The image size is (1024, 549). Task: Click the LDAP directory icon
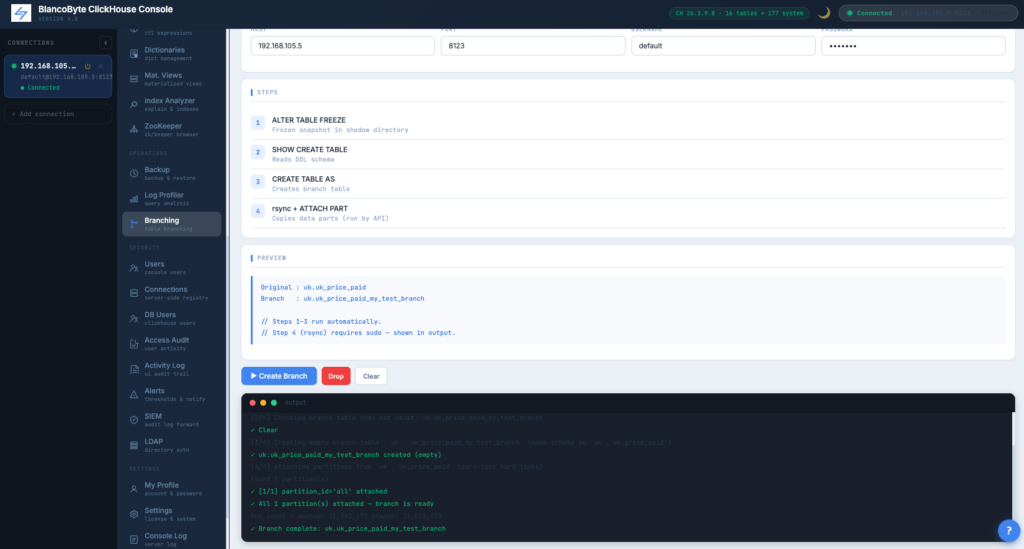point(134,445)
